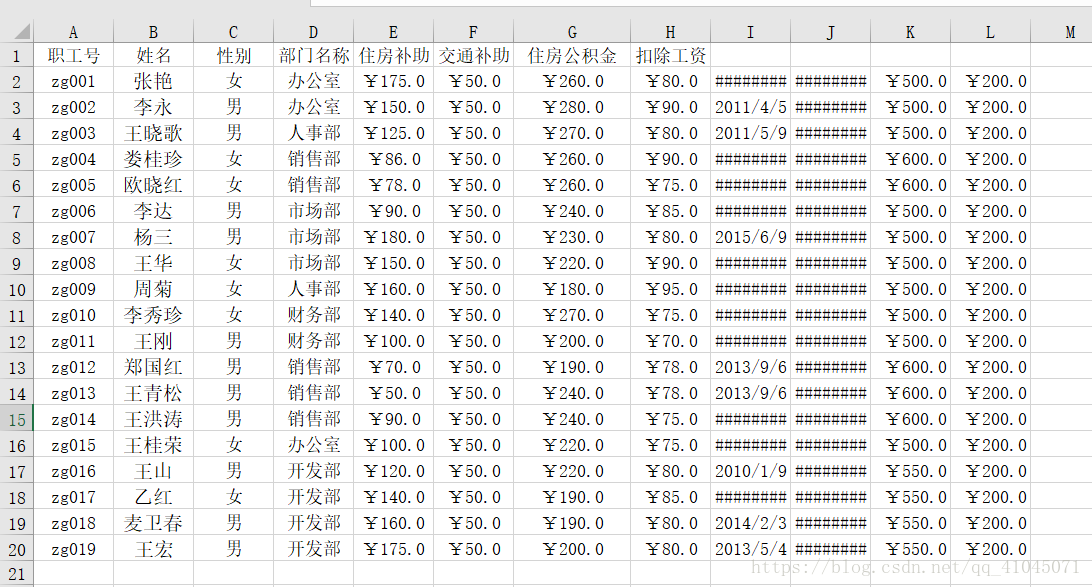Select row 21 header
Image resolution: width=1092 pixels, height=587 pixels.
coord(17,574)
